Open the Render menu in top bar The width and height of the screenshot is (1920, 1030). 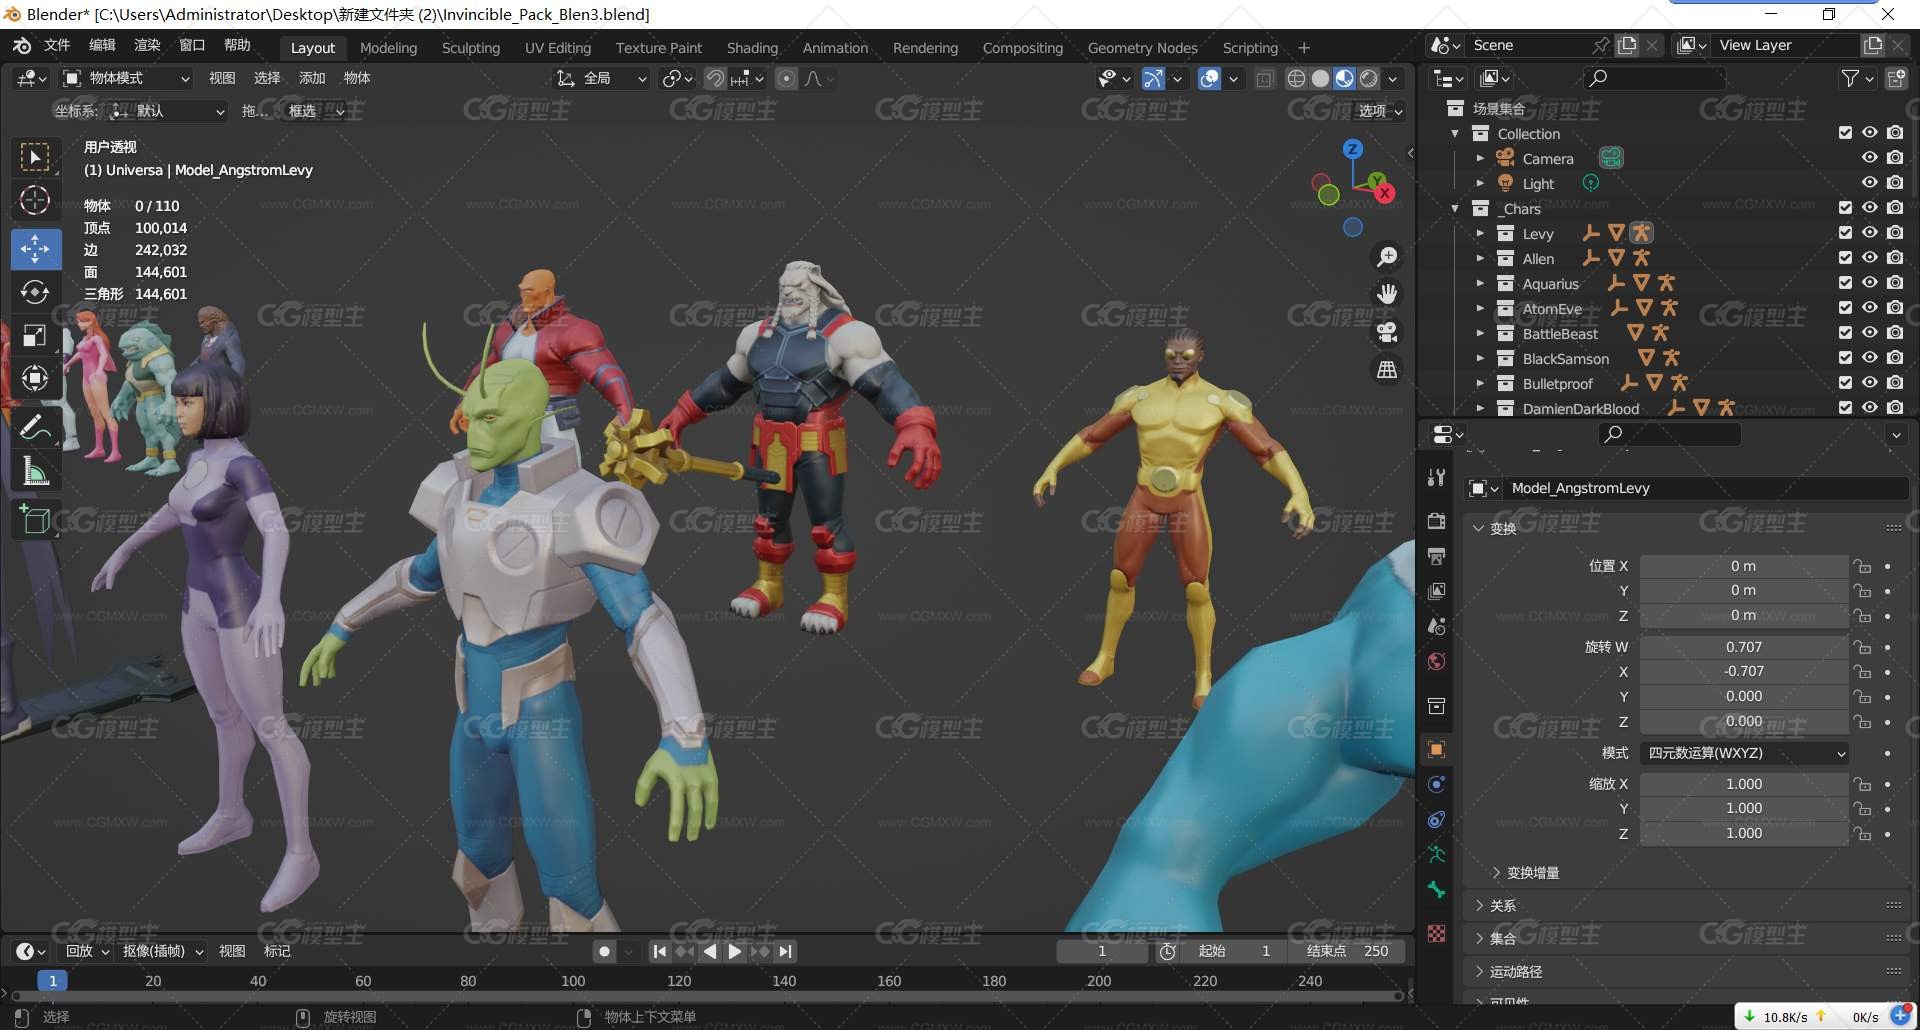coord(147,45)
